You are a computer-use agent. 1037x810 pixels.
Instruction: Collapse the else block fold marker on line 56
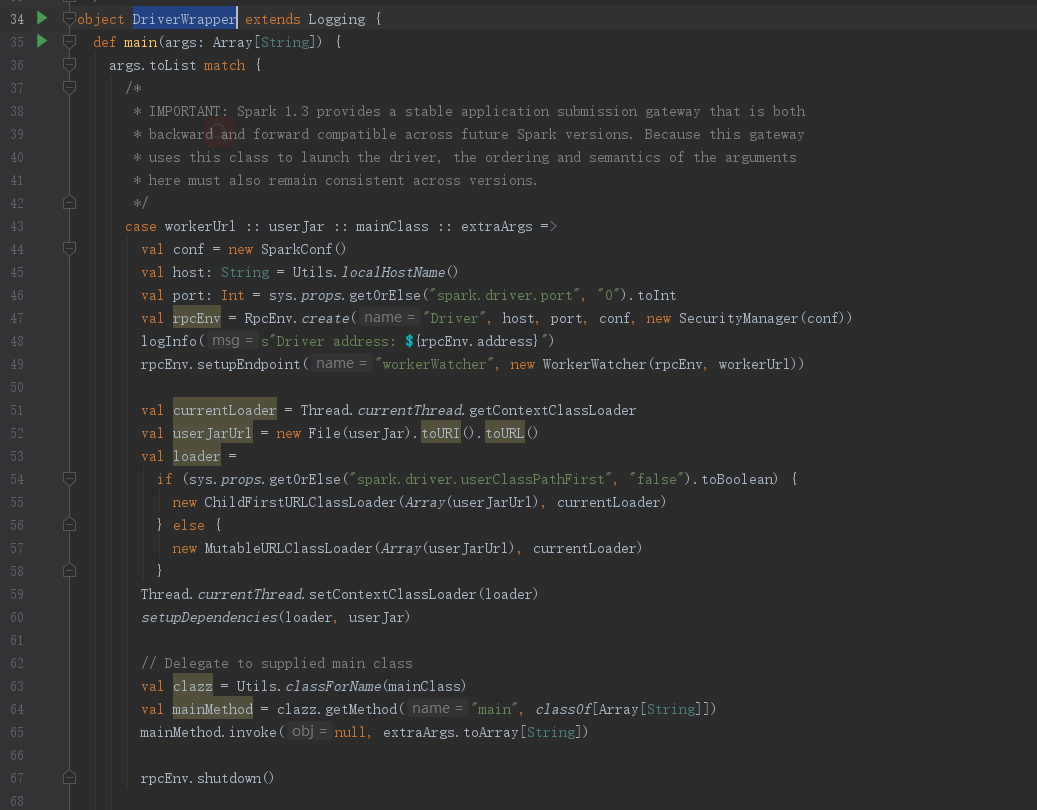[69, 525]
